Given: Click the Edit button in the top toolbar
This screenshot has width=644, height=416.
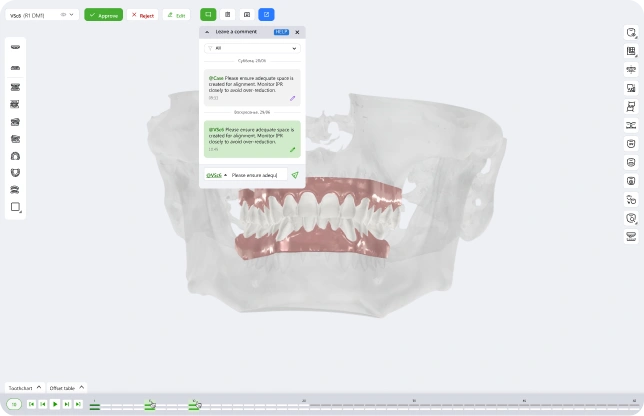Looking at the screenshot, I should [176, 15].
